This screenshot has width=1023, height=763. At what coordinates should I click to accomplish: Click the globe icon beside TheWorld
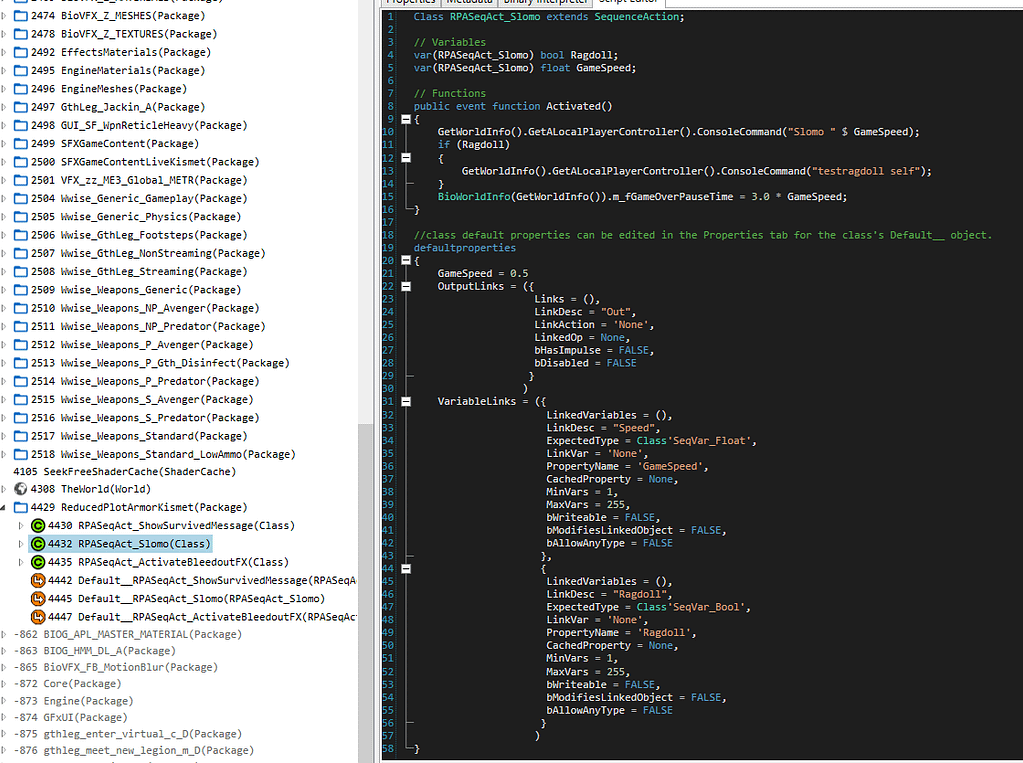pyautogui.click(x=21, y=490)
